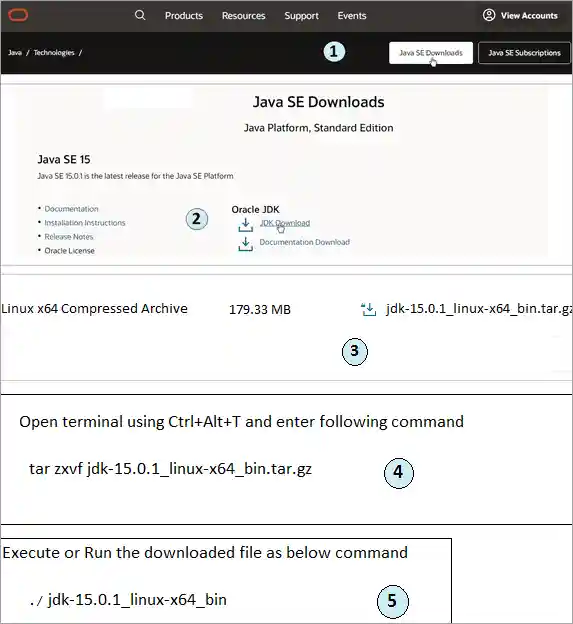573x624 pixels.
Task: Click 'Java Platform, Standard Edition' subtitle
Action: pos(318,128)
